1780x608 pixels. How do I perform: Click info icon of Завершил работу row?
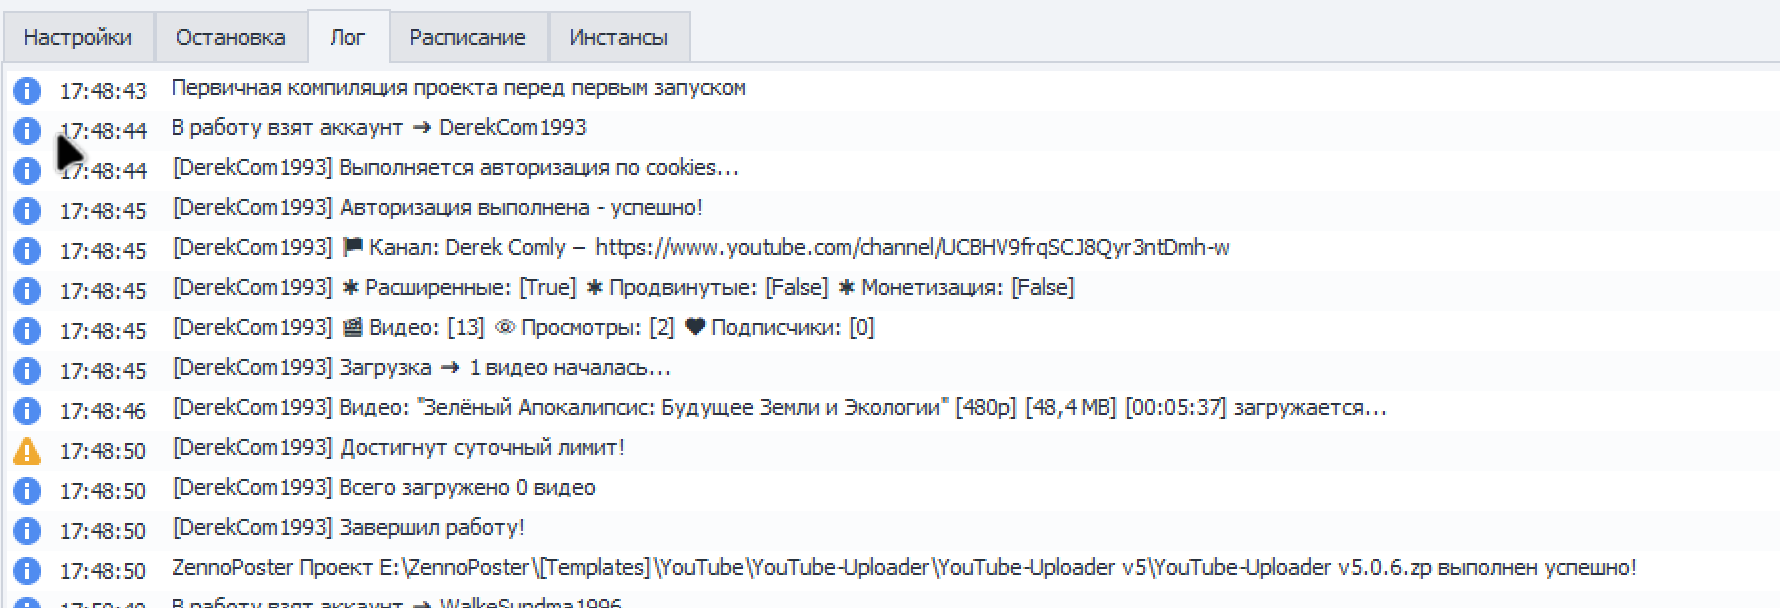click(x=27, y=531)
